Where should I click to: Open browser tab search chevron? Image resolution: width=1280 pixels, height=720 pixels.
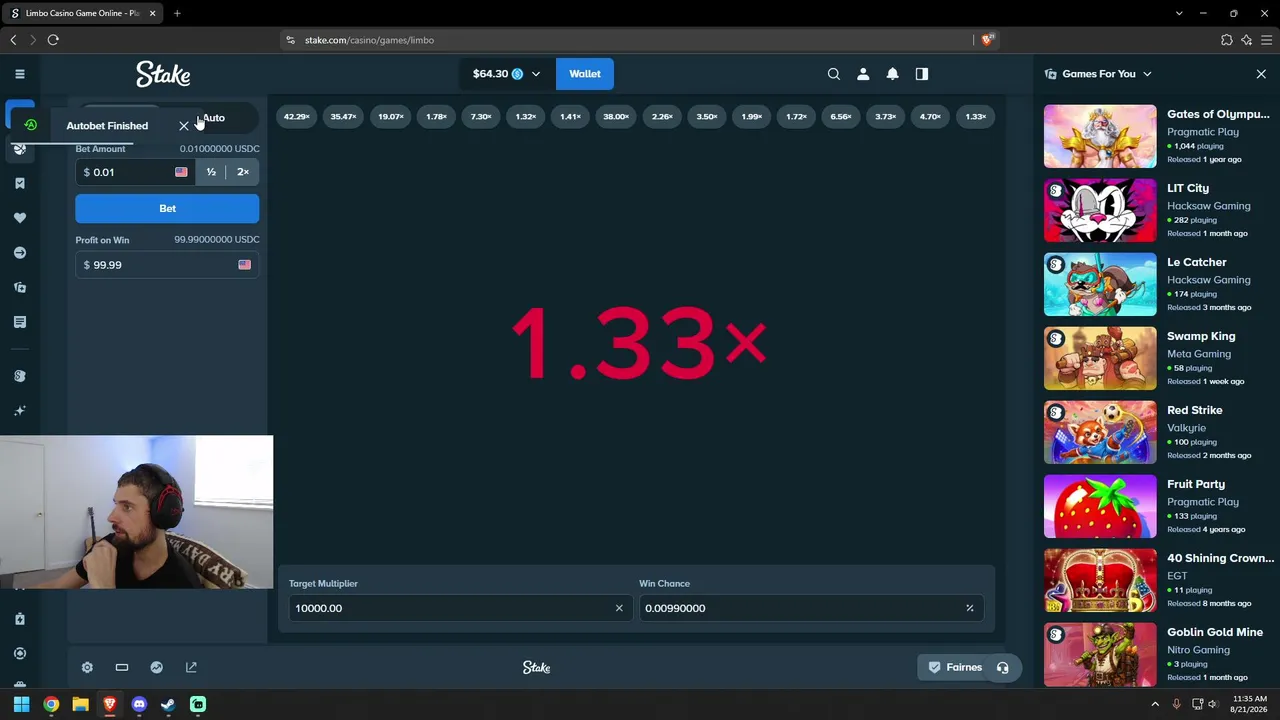click(1180, 13)
